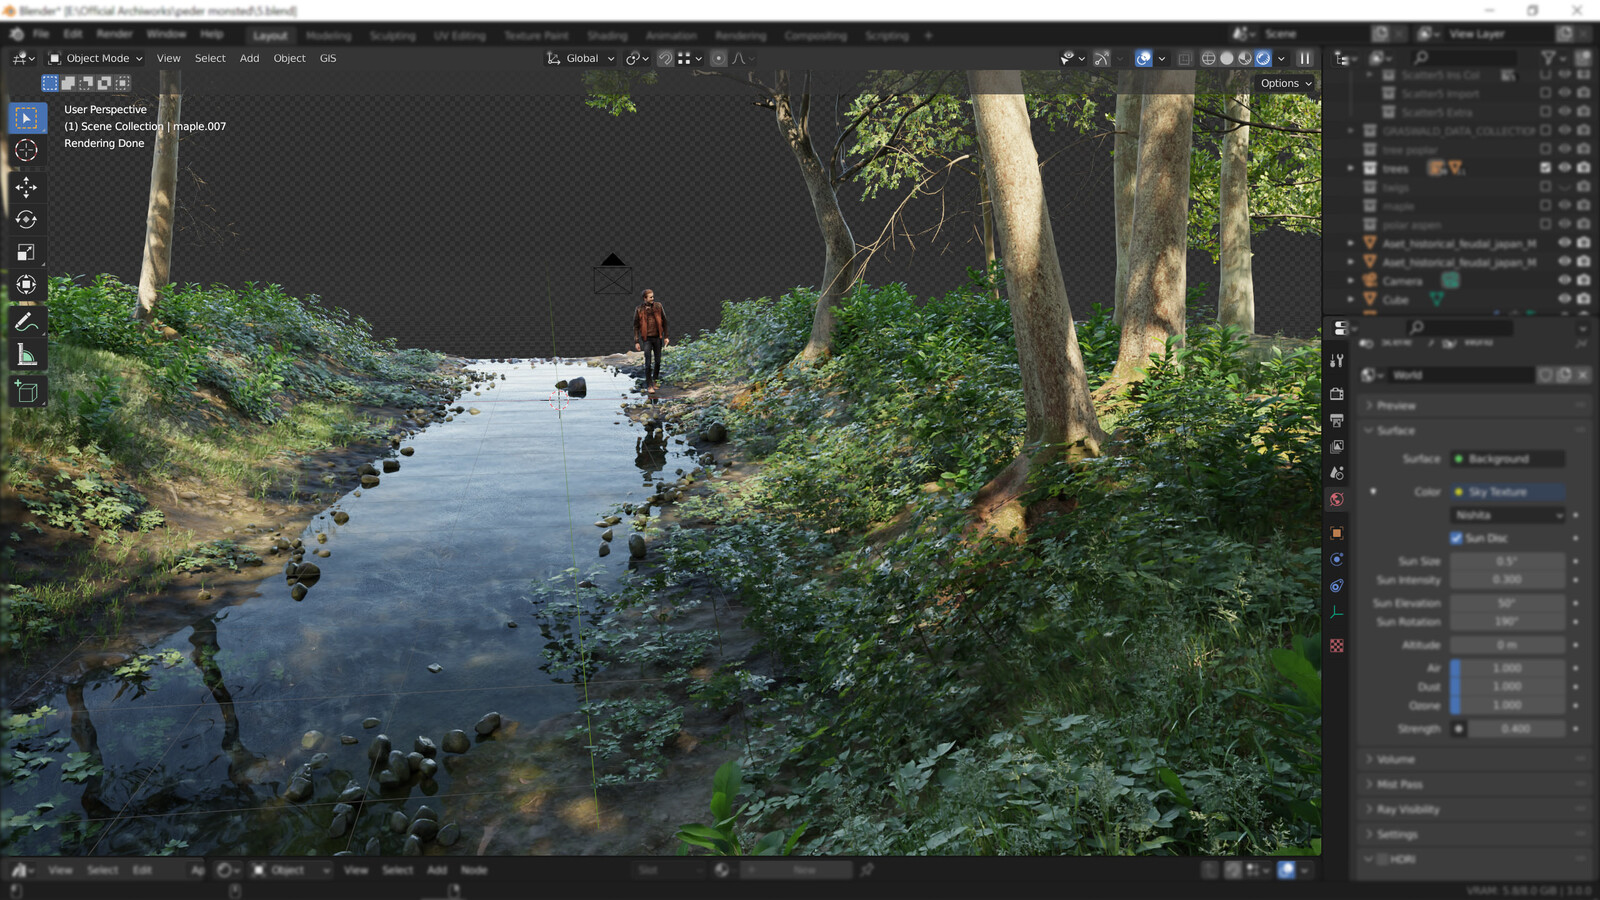Uncheck the Sun Disc checkbox
The width and height of the screenshot is (1600, 900).
point(1456,538)
